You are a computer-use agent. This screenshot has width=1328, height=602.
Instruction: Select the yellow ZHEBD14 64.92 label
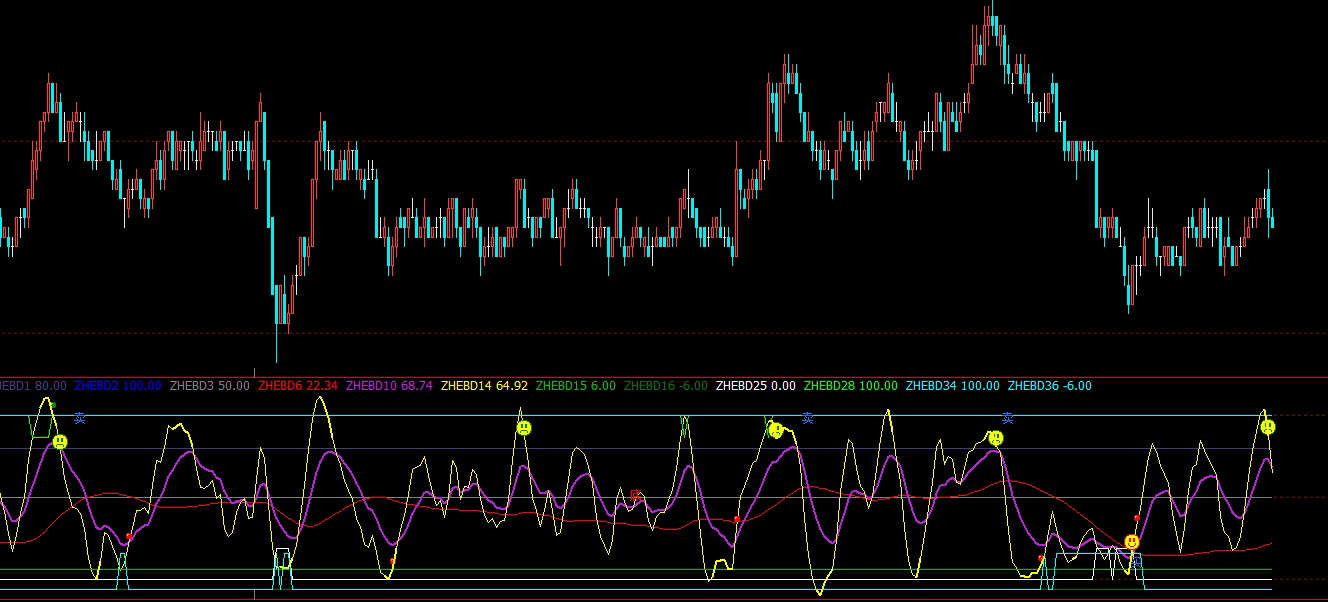coord(484,386)
